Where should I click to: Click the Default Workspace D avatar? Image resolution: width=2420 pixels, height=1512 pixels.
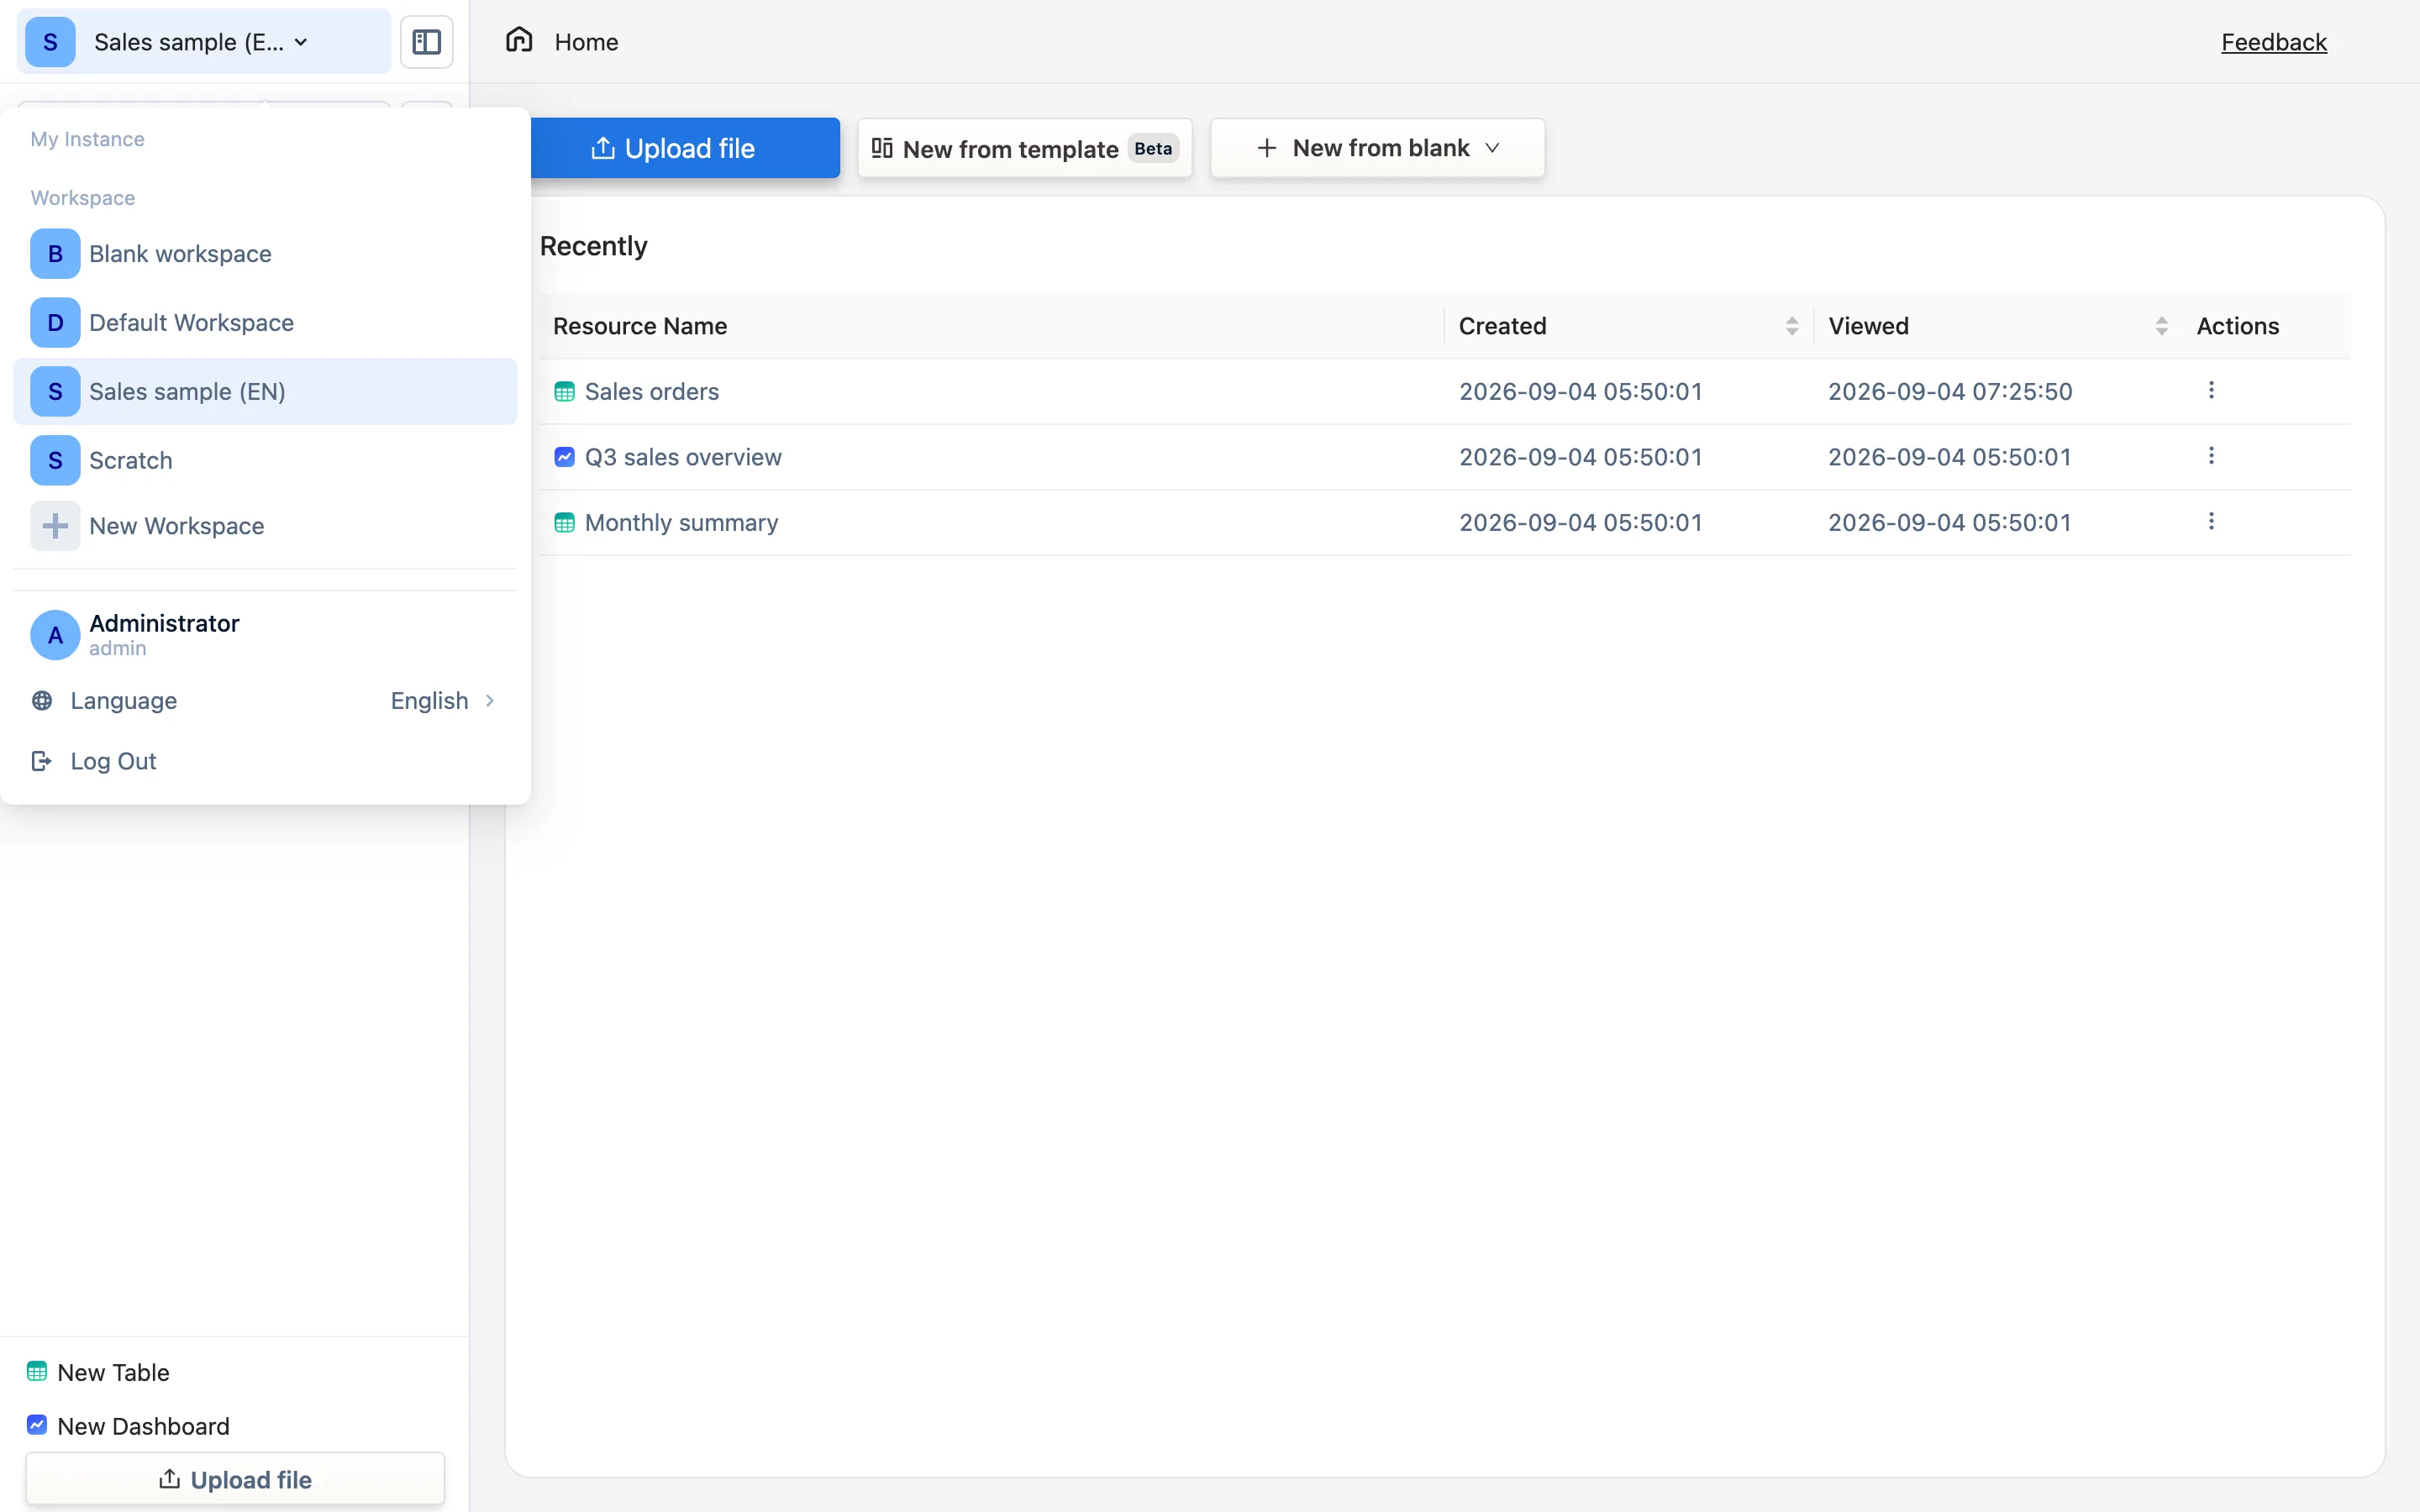click(x=55, y=323)
